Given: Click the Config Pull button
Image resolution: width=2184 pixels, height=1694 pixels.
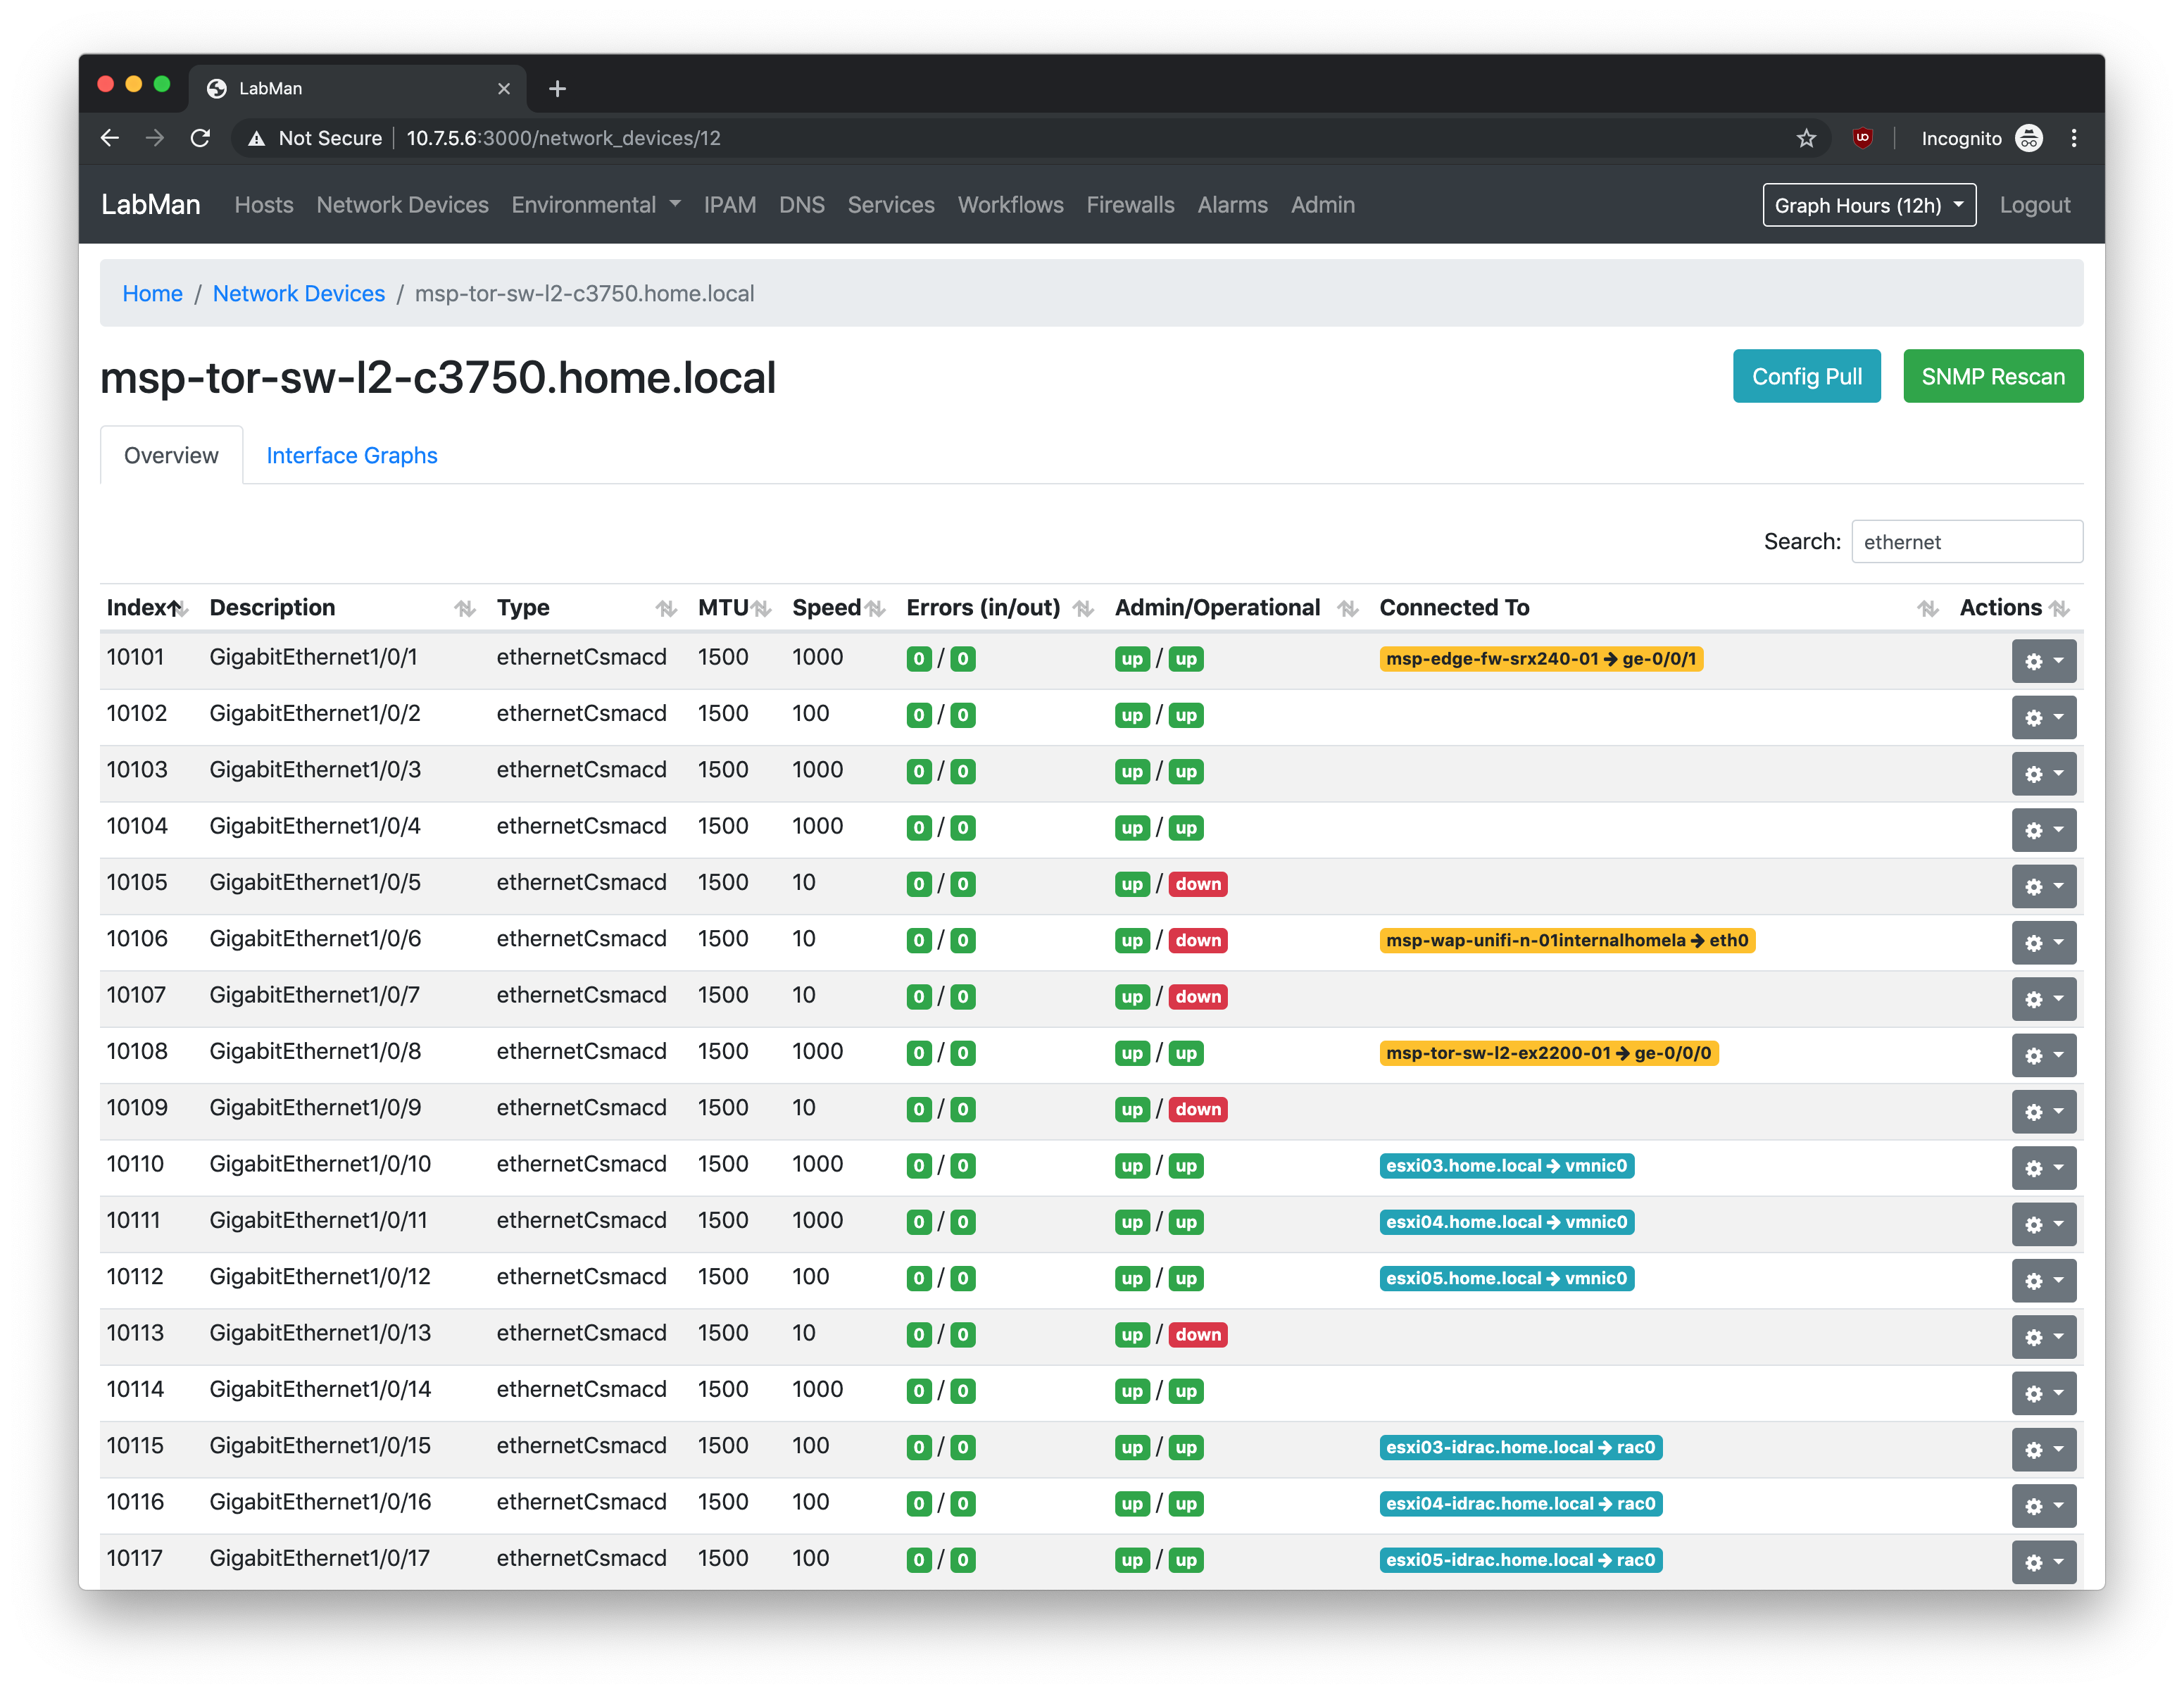Looking at the screenshot, I should [x=1806, y=377].
